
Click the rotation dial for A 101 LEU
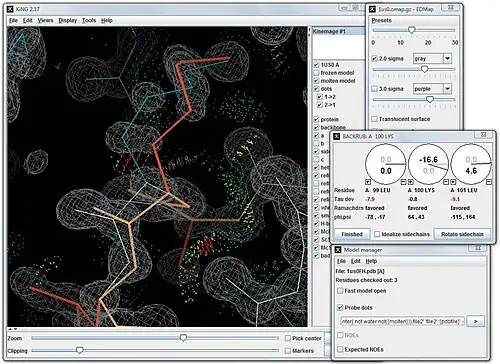471,165
